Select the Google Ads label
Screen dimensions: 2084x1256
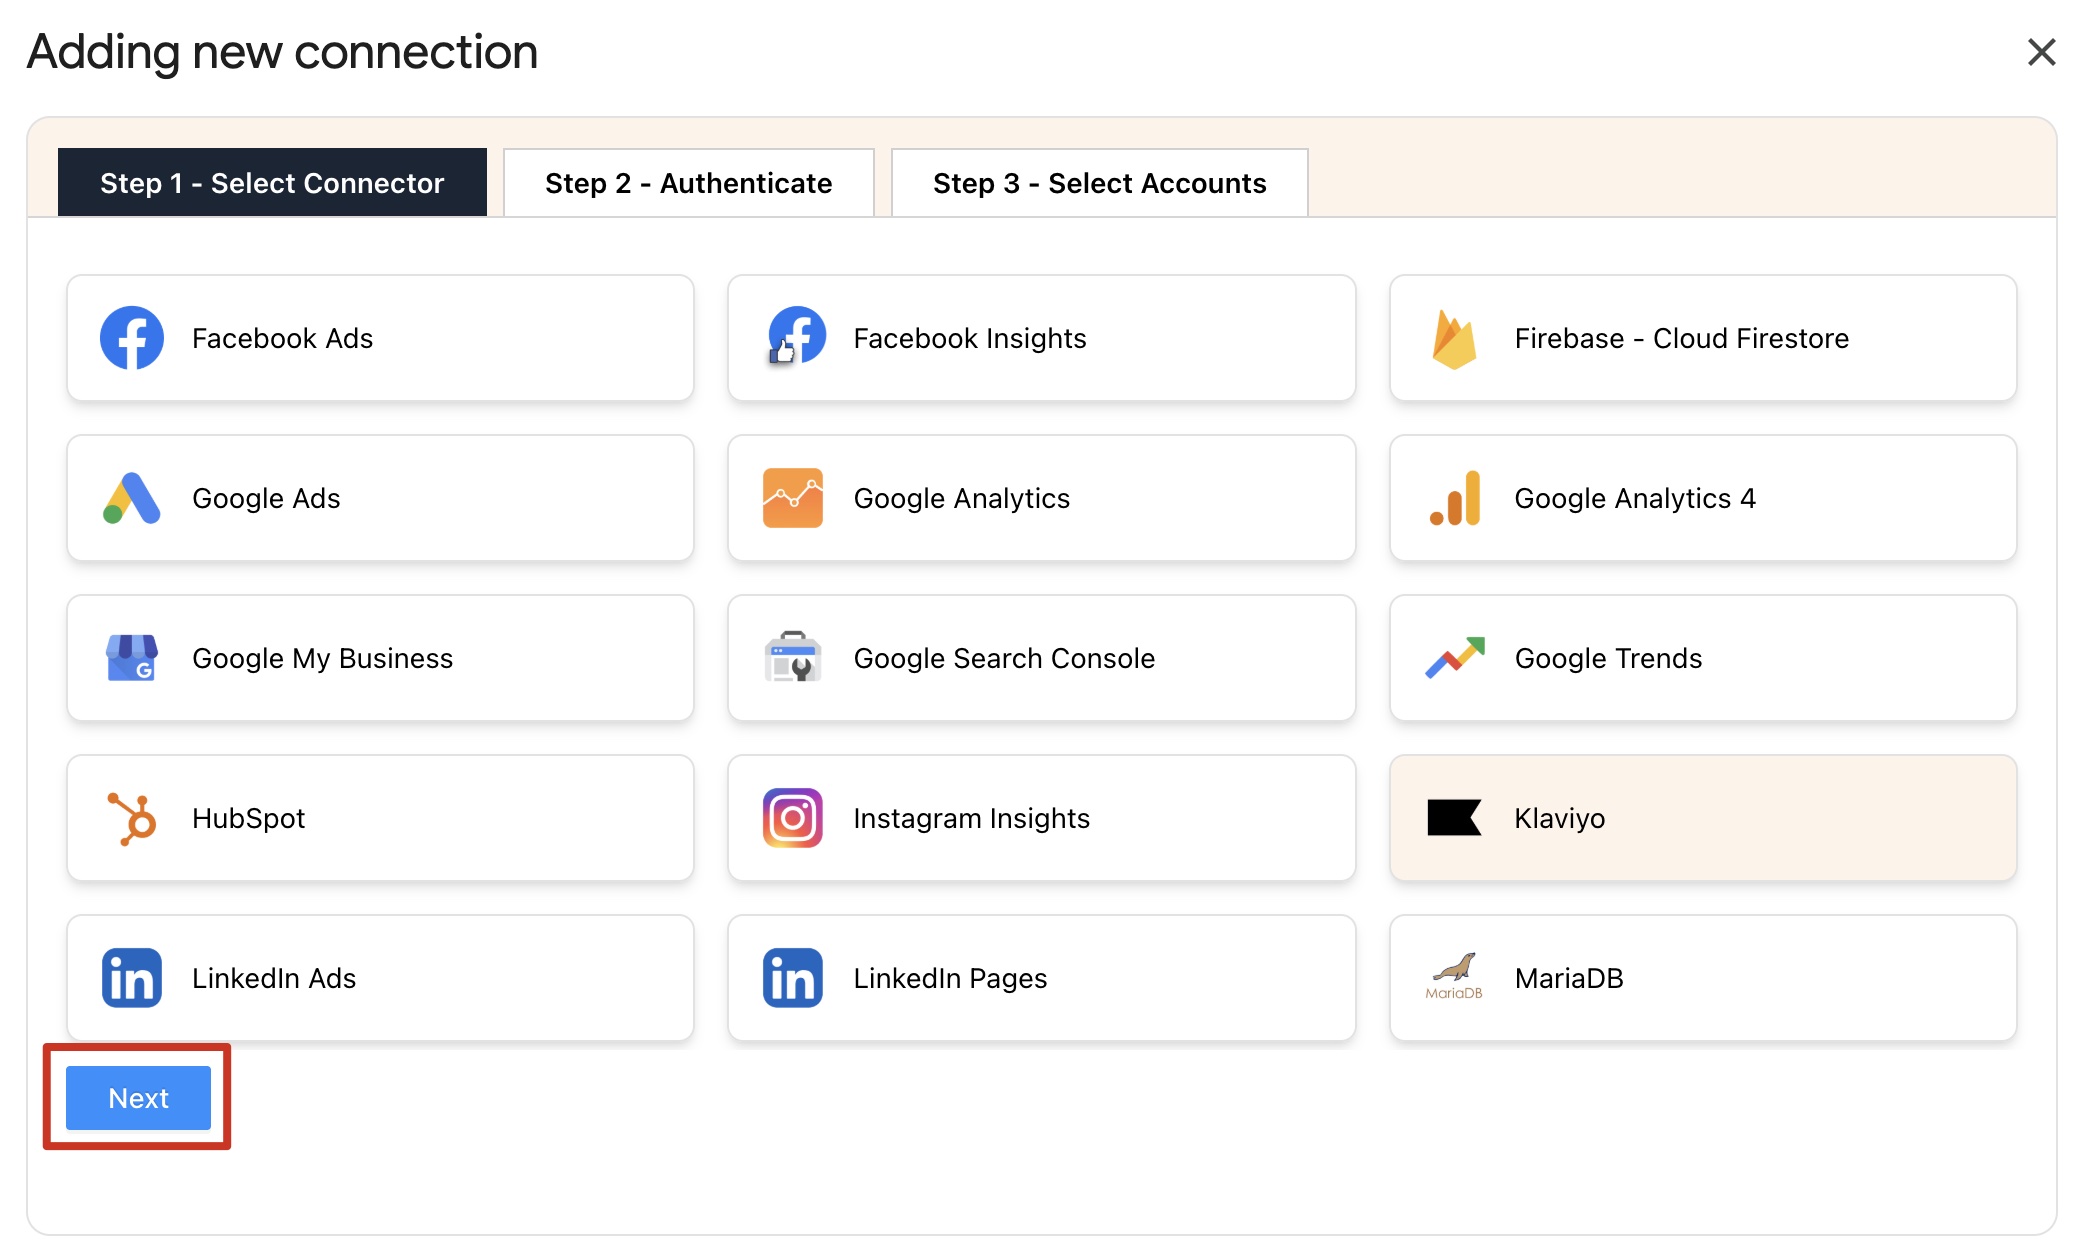[x=266, y=498]
